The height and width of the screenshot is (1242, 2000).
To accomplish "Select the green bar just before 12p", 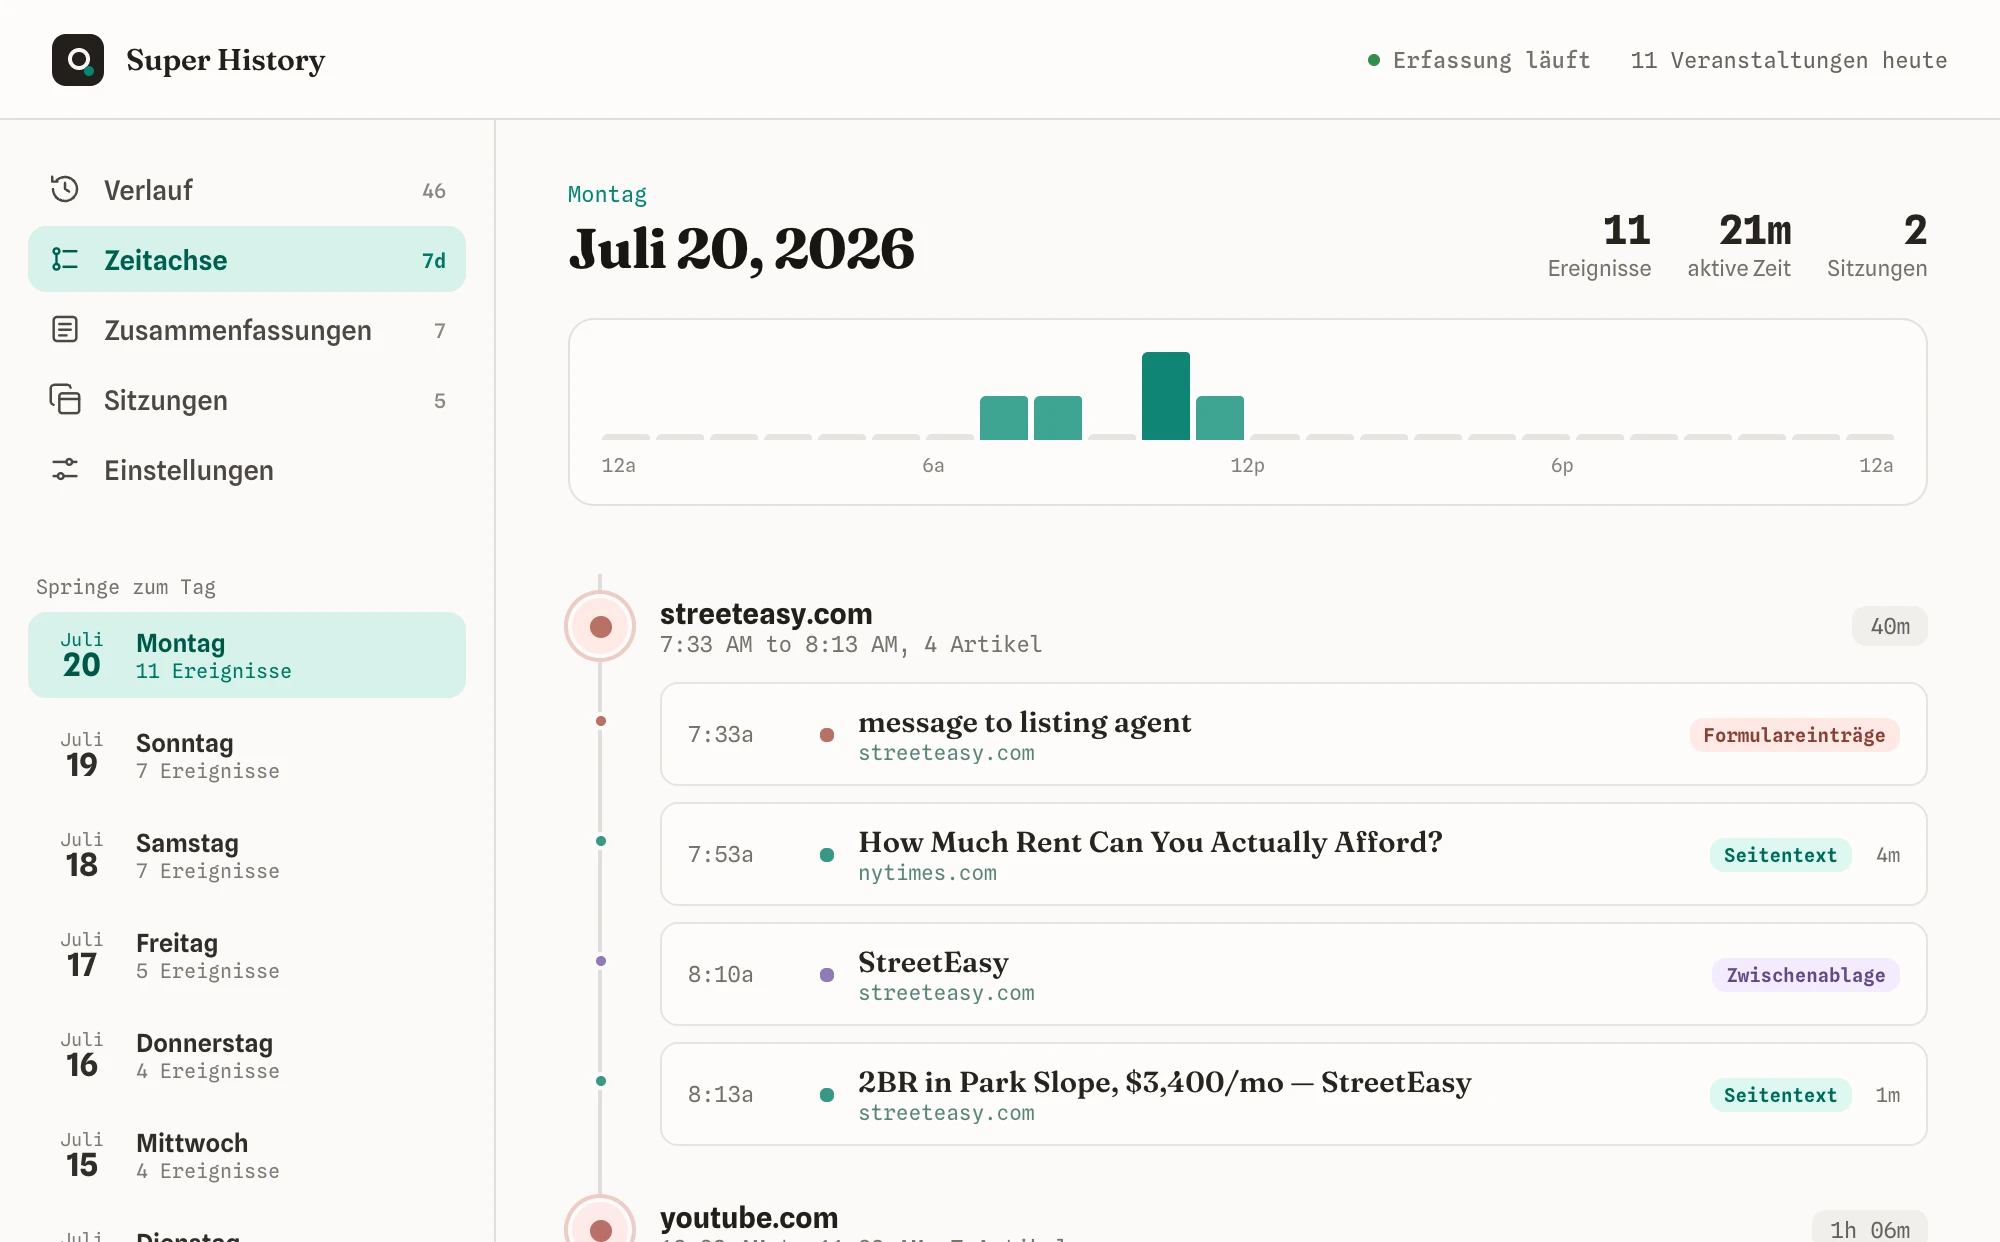I will [1220, 418].
